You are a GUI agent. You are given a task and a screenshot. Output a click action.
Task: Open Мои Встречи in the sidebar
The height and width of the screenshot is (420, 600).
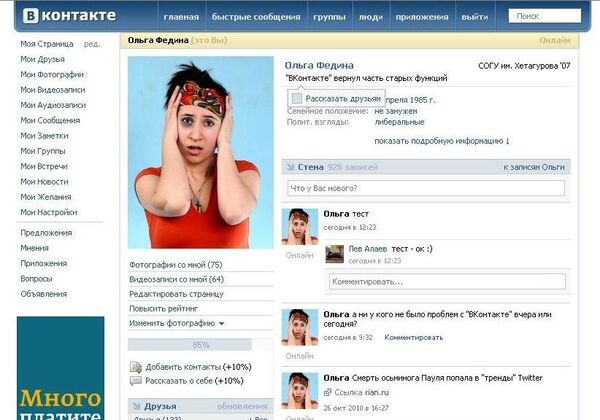[x=44, y=166]
